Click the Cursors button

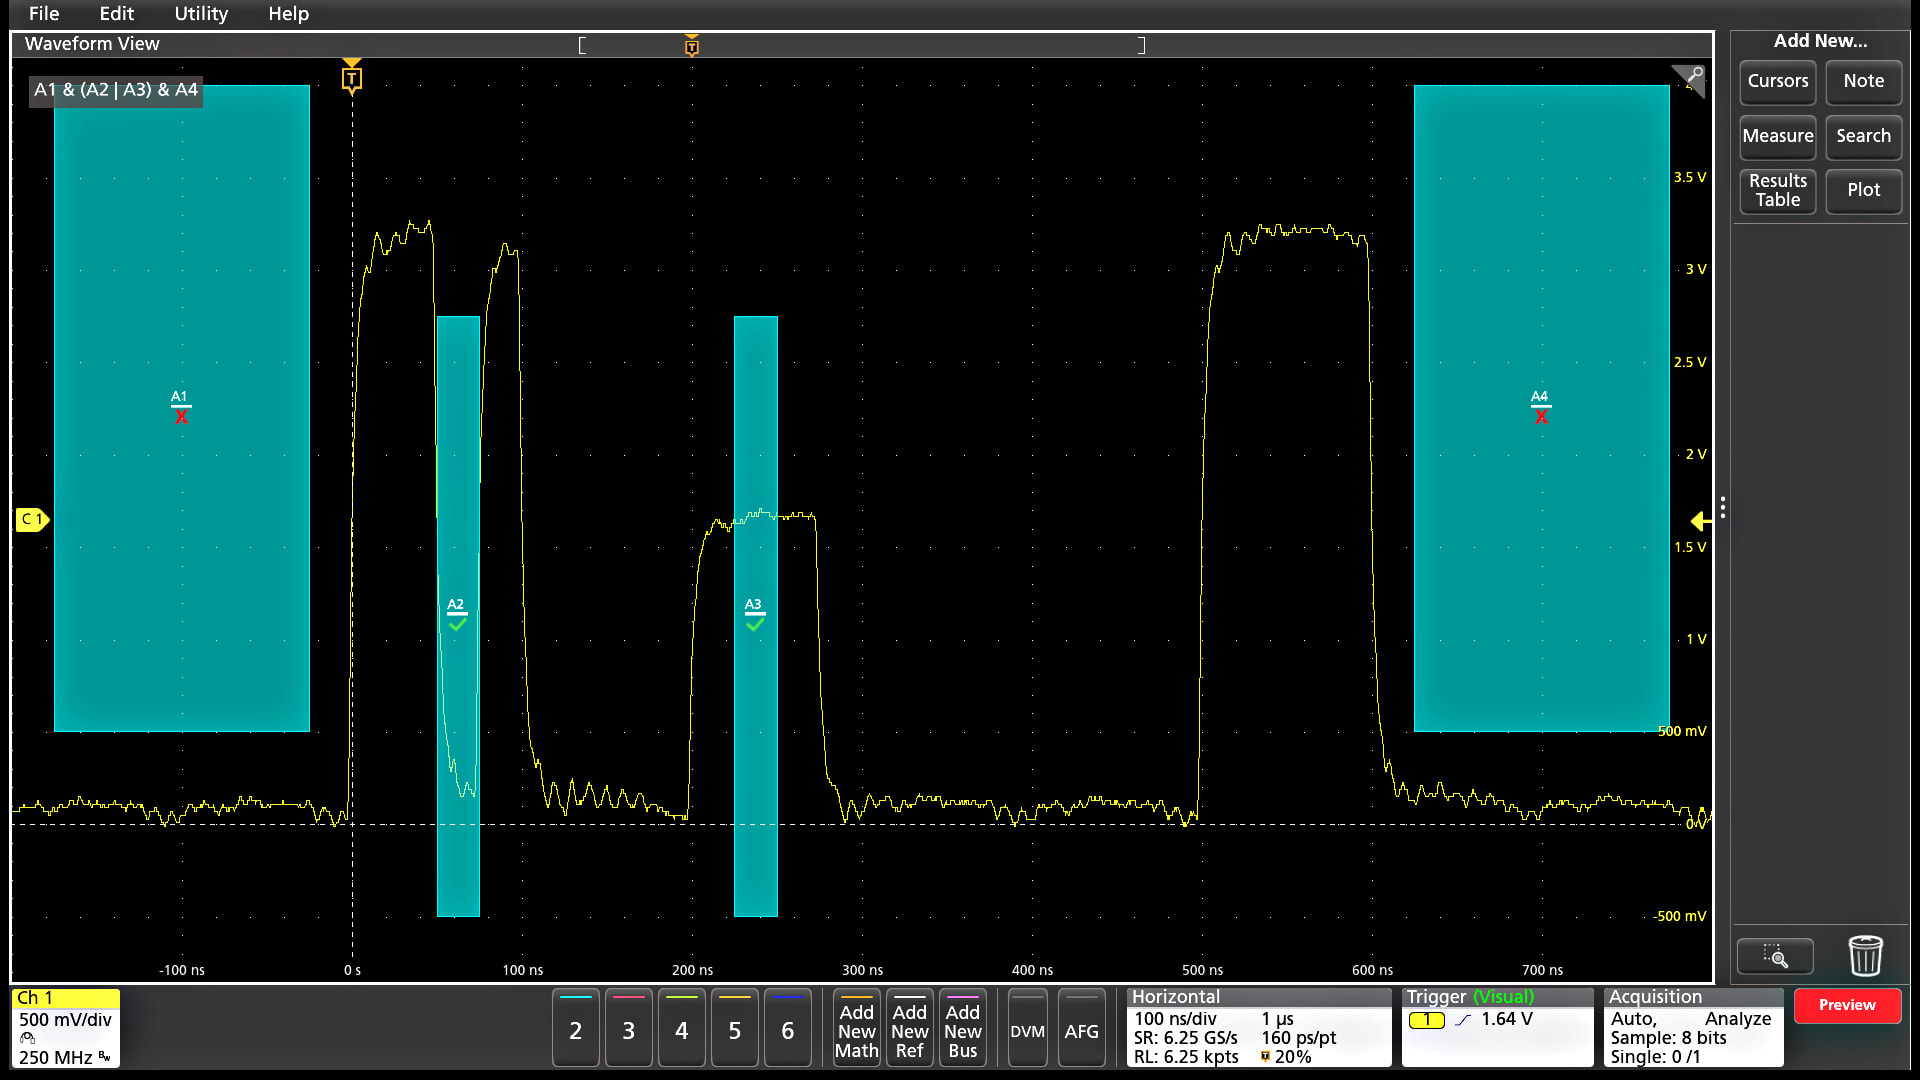(1777, 82)
